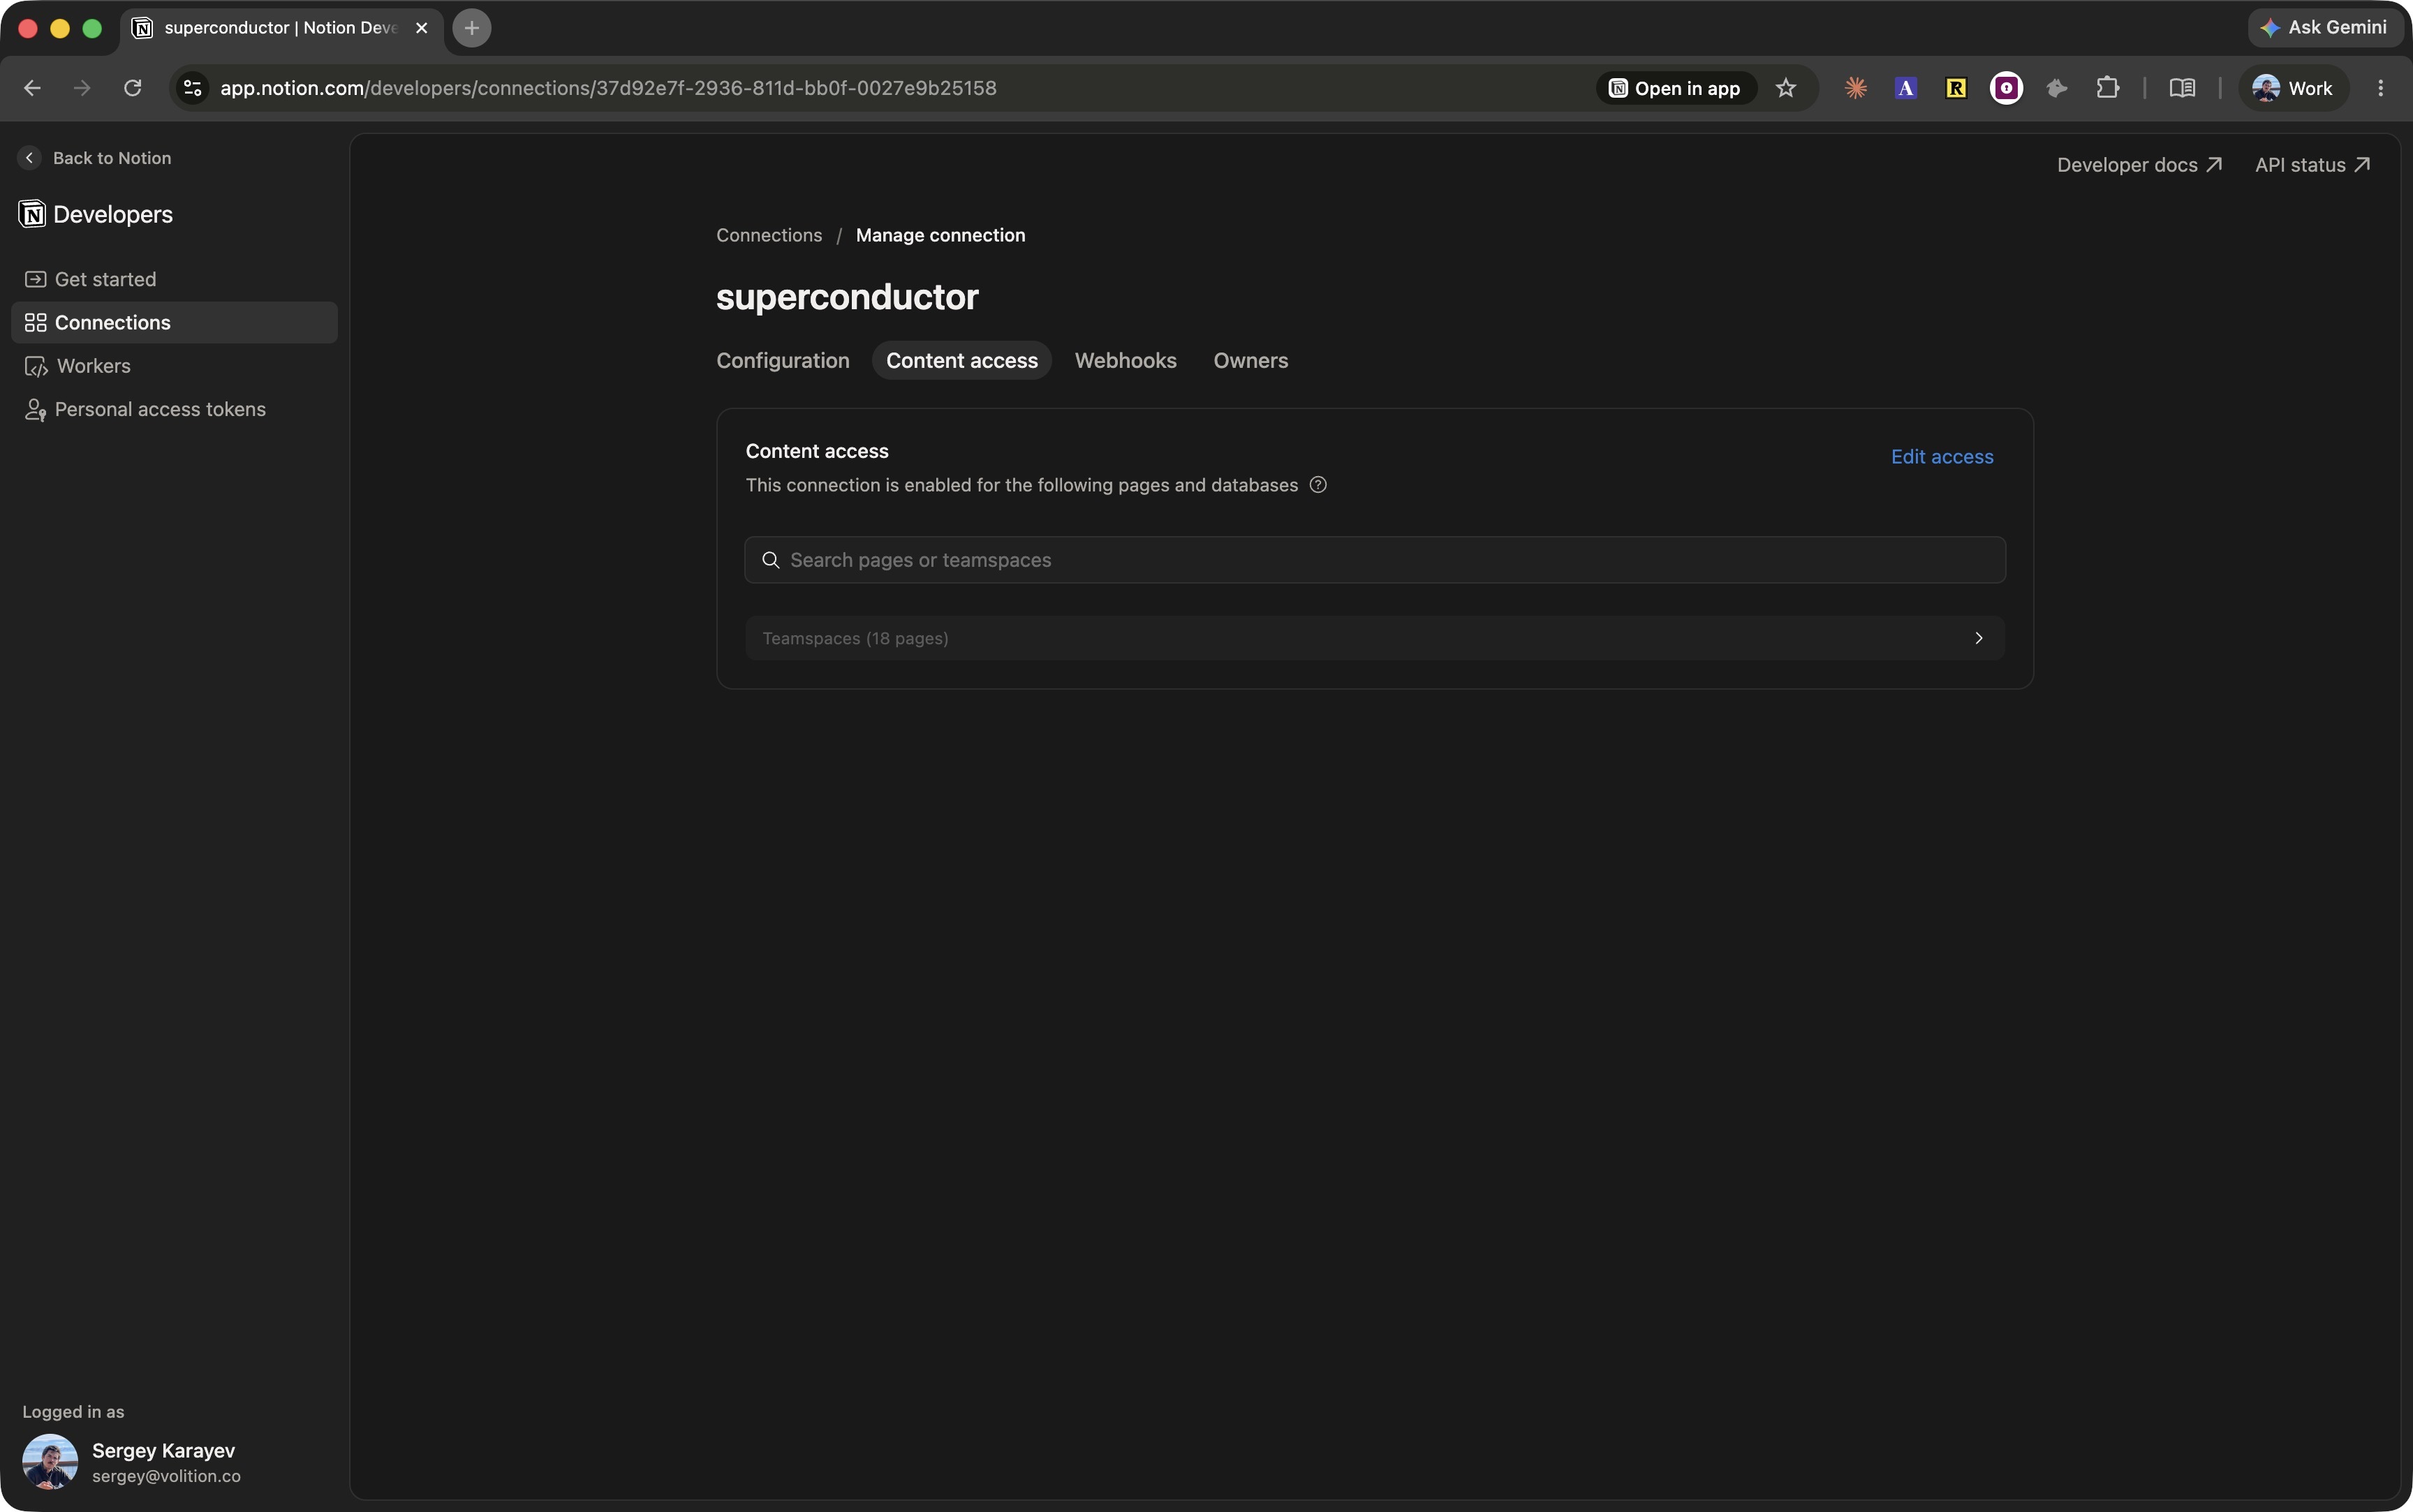Screen dimensions: 2413x1512
Task: Switch to the Owners tab
Action: click(1250, 360)
